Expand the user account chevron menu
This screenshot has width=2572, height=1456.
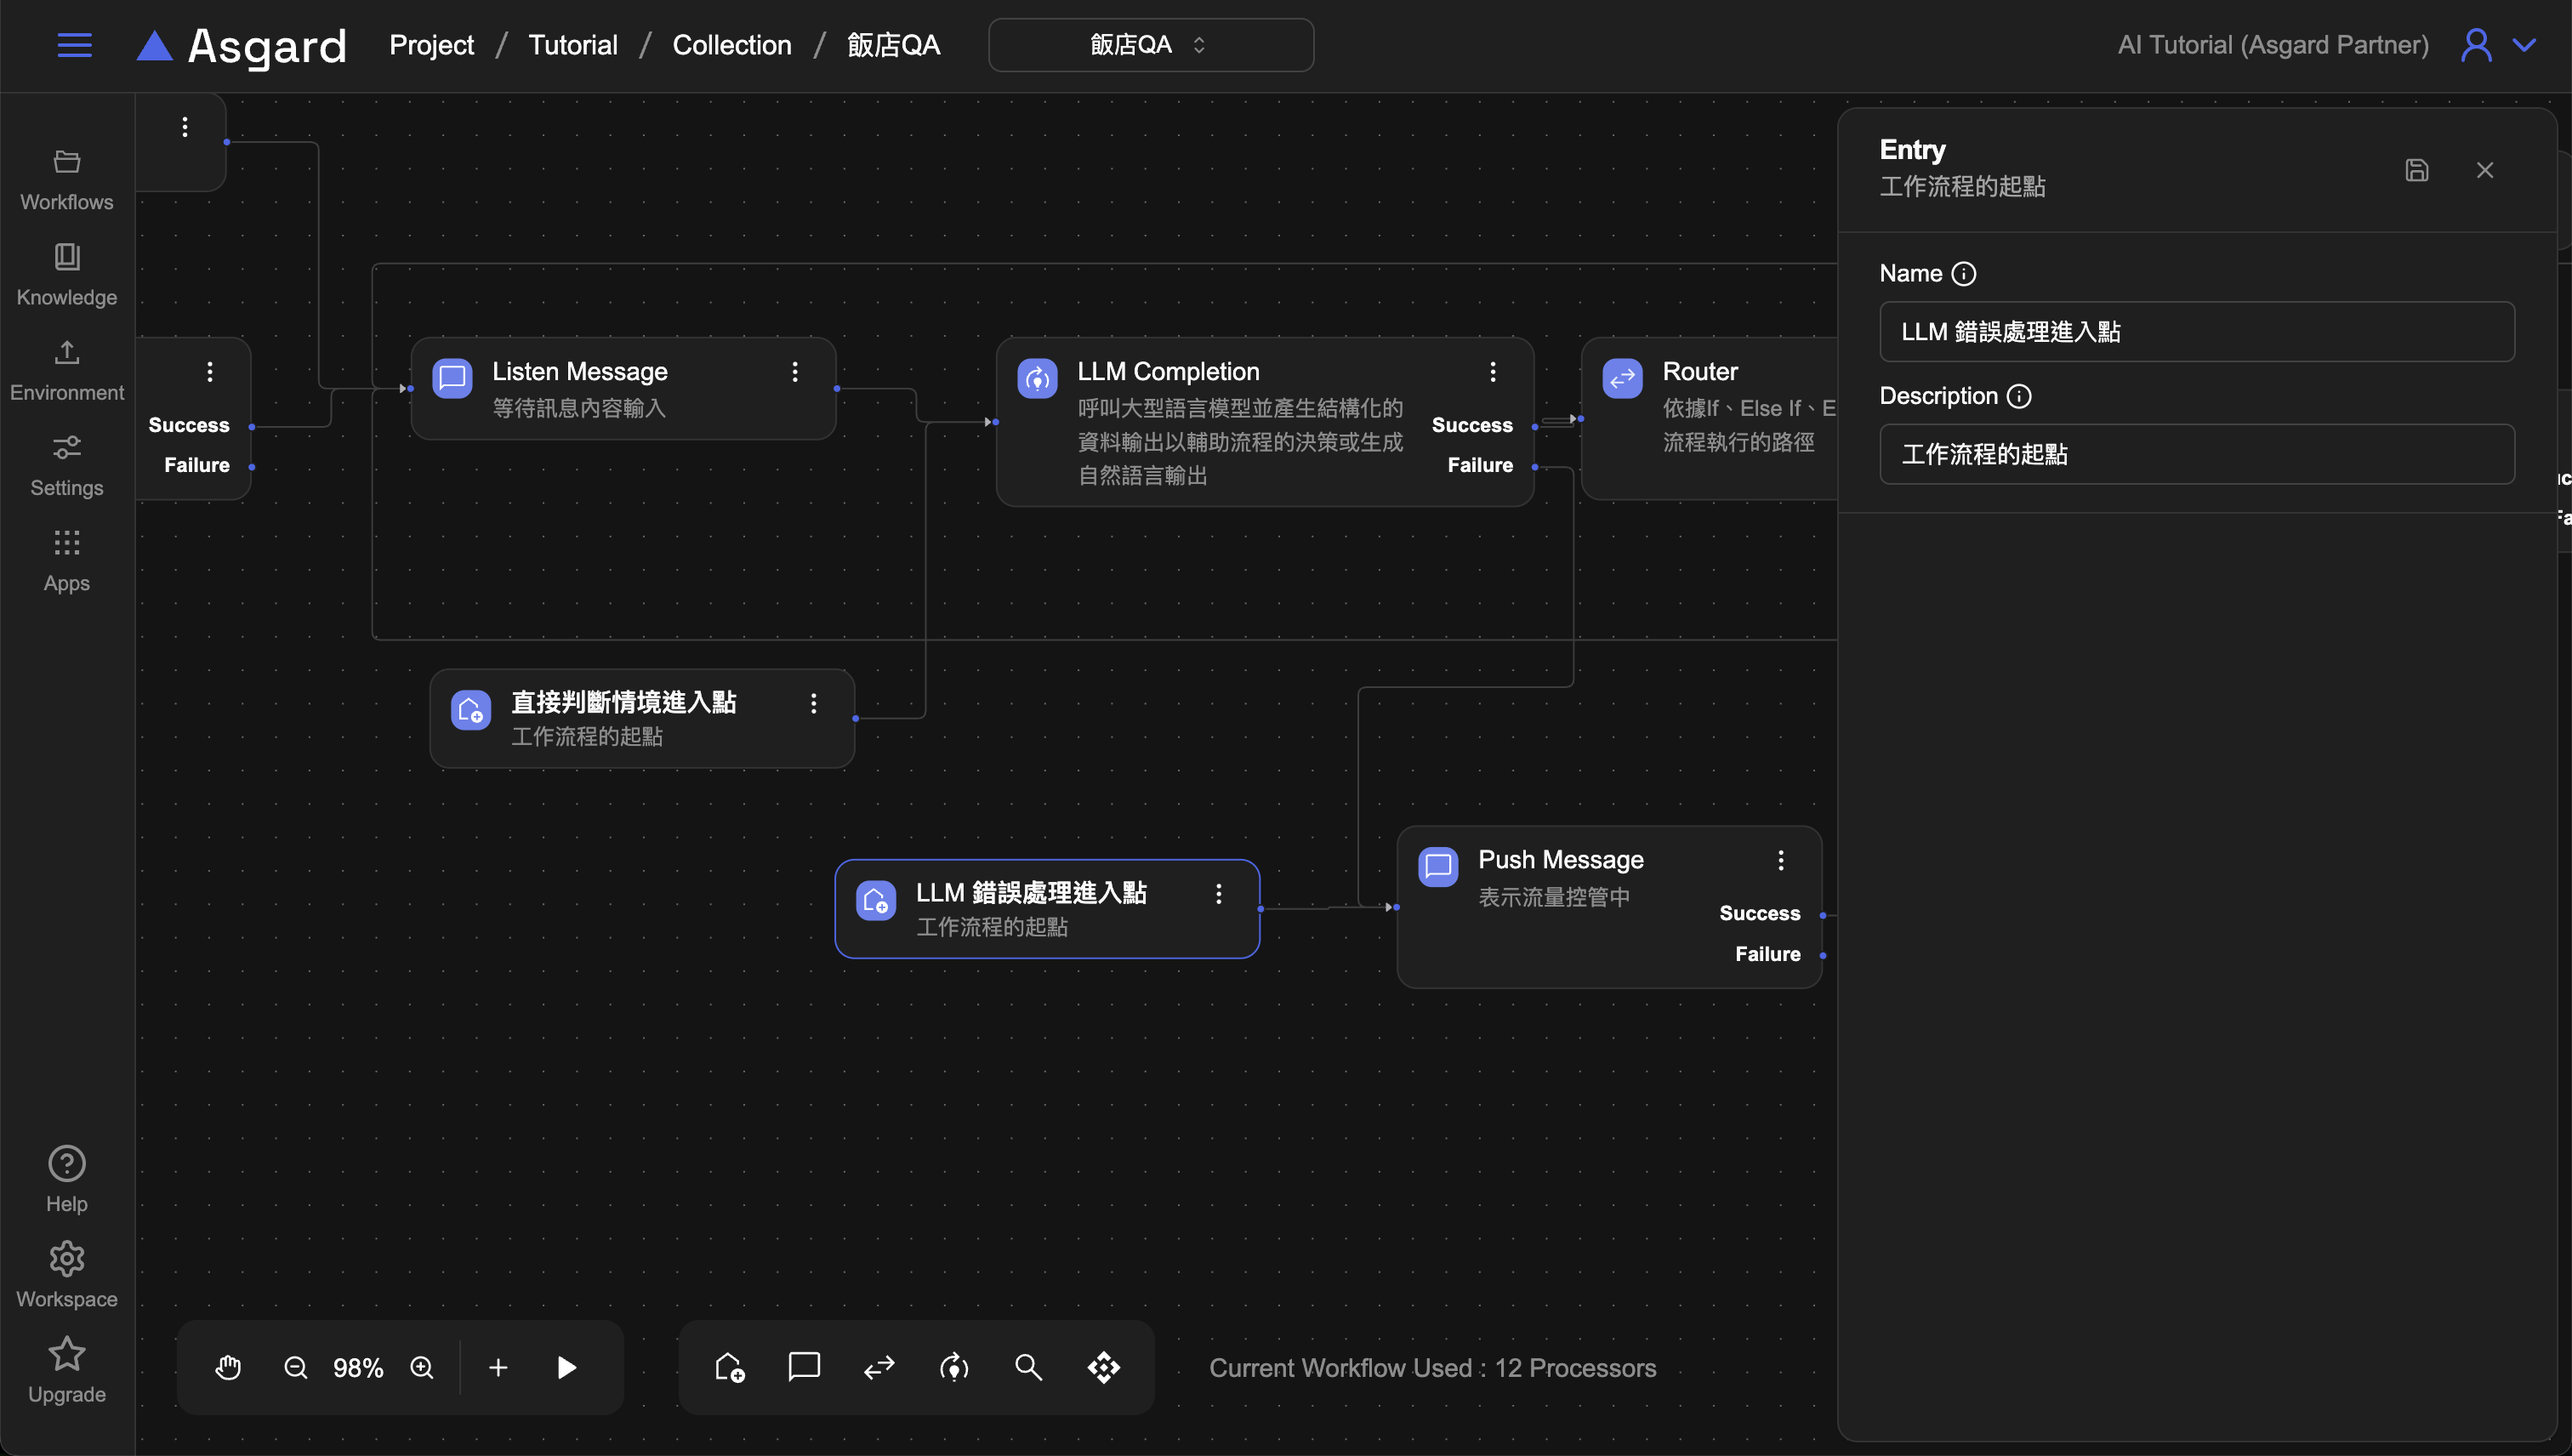tap(2525, 45)
